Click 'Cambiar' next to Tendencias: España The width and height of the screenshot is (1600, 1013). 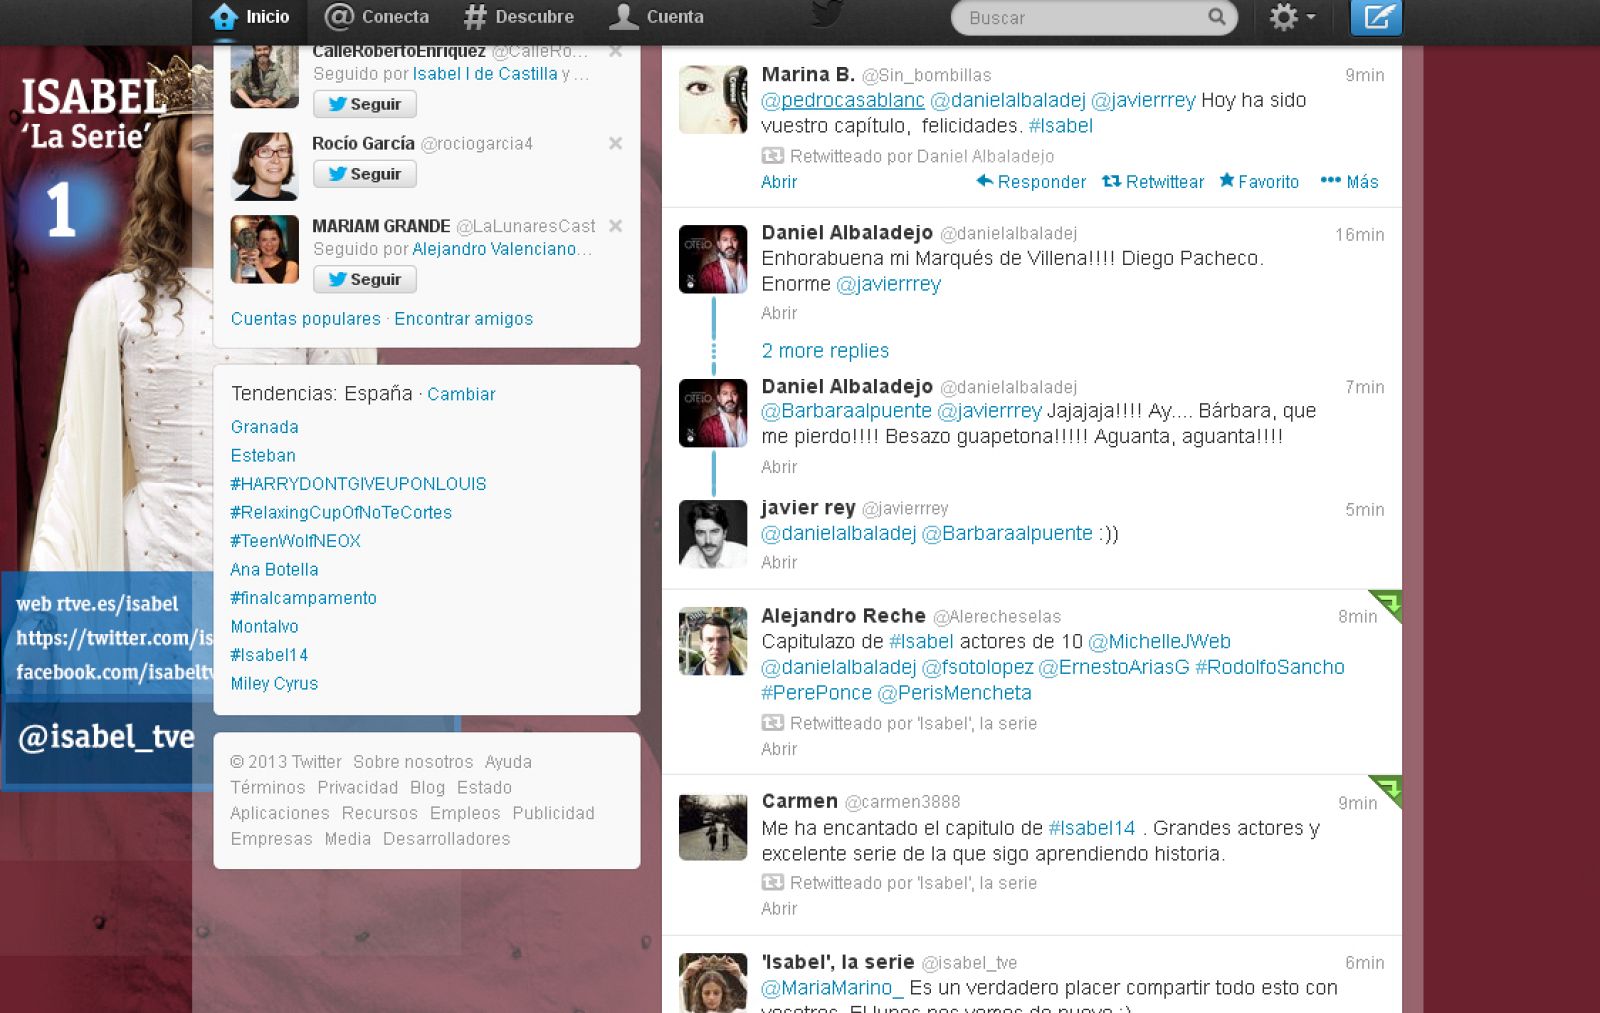point(461,394)
